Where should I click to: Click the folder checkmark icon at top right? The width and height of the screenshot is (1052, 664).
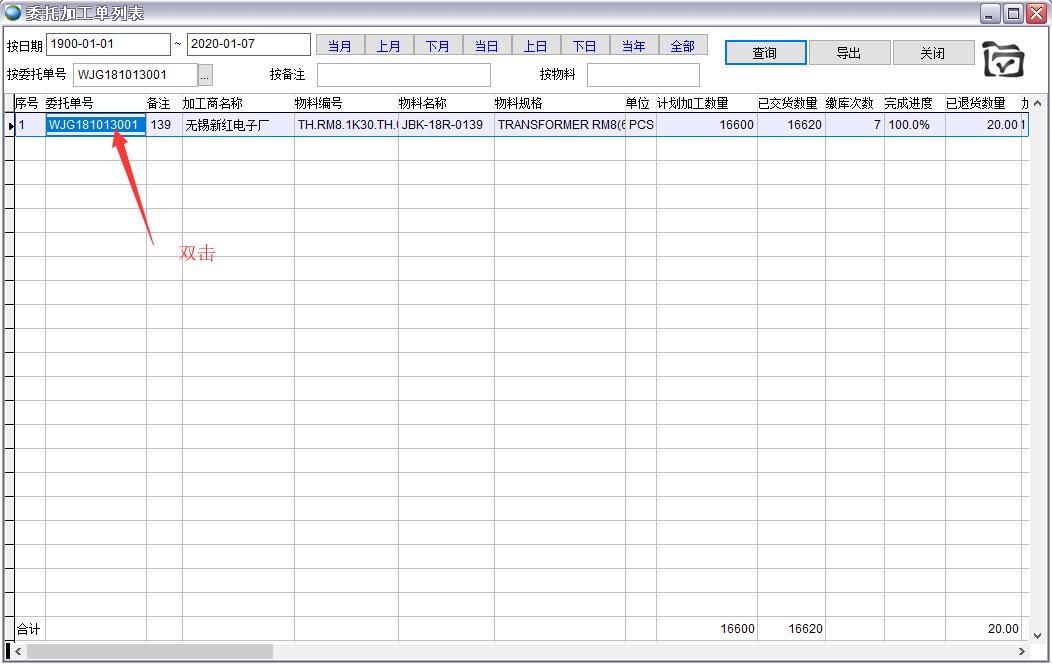(x=1003, y=60)
